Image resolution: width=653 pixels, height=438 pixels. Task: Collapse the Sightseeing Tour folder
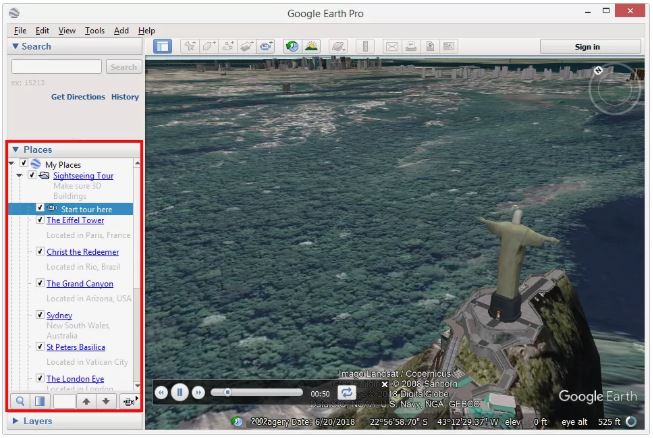(x=19, y=175)
